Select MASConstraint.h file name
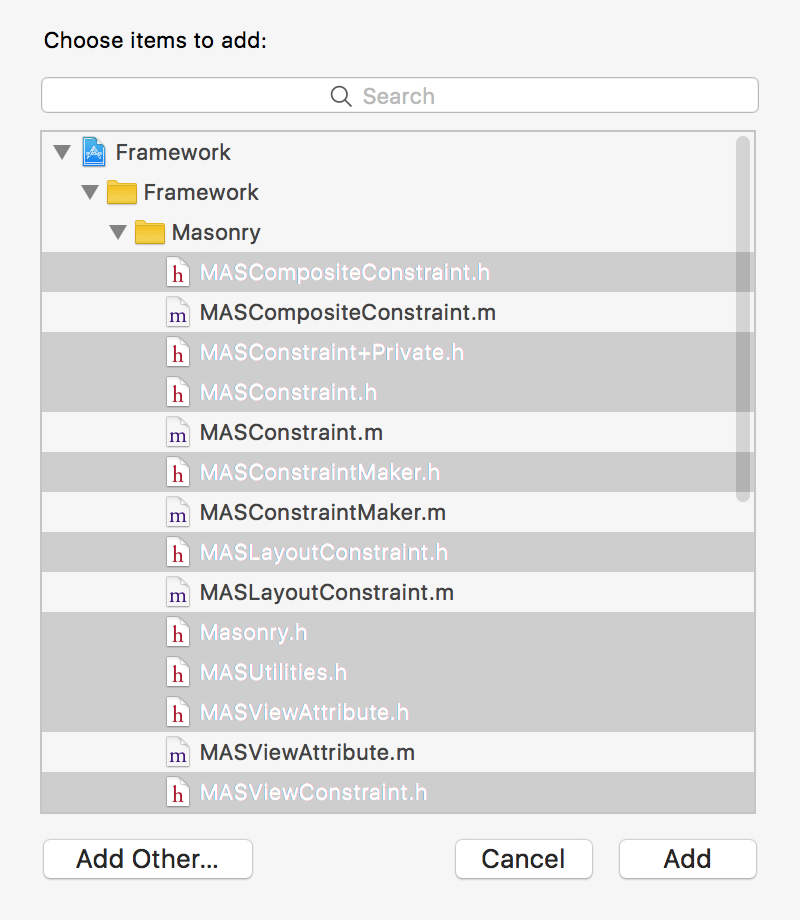Viewport: 800px width, 920px height. (288, 392)
